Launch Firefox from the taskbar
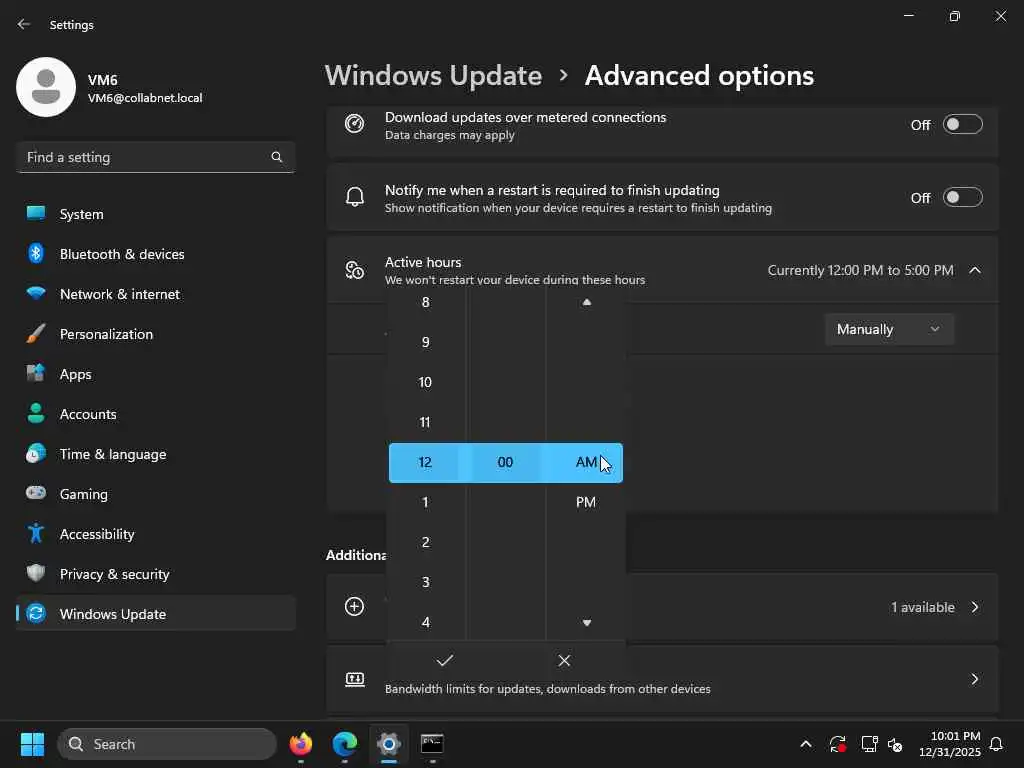The image size is (1024, 768). [x=300, y=744]
